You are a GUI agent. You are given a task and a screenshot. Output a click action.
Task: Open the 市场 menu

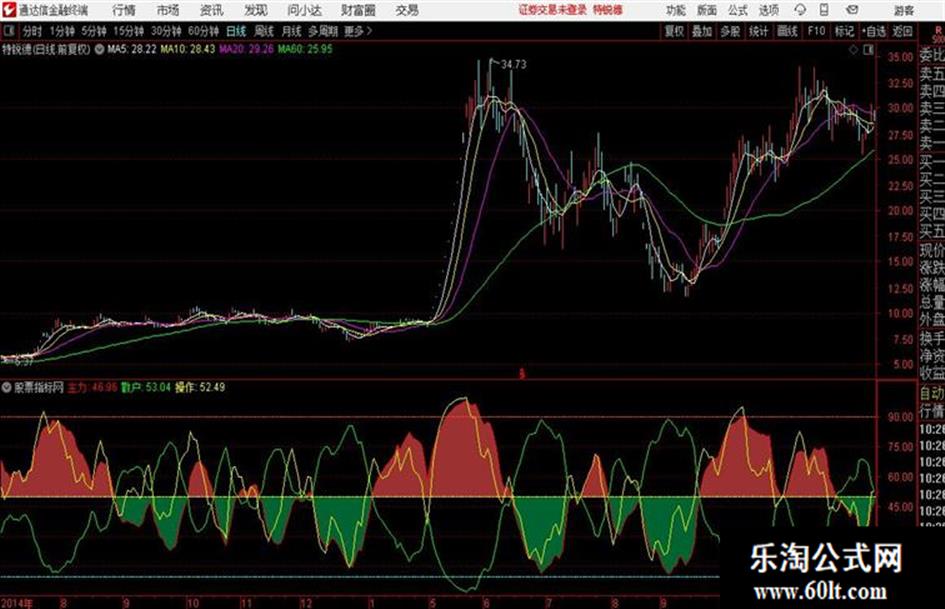pyautogui.click(x=168, y=10)
